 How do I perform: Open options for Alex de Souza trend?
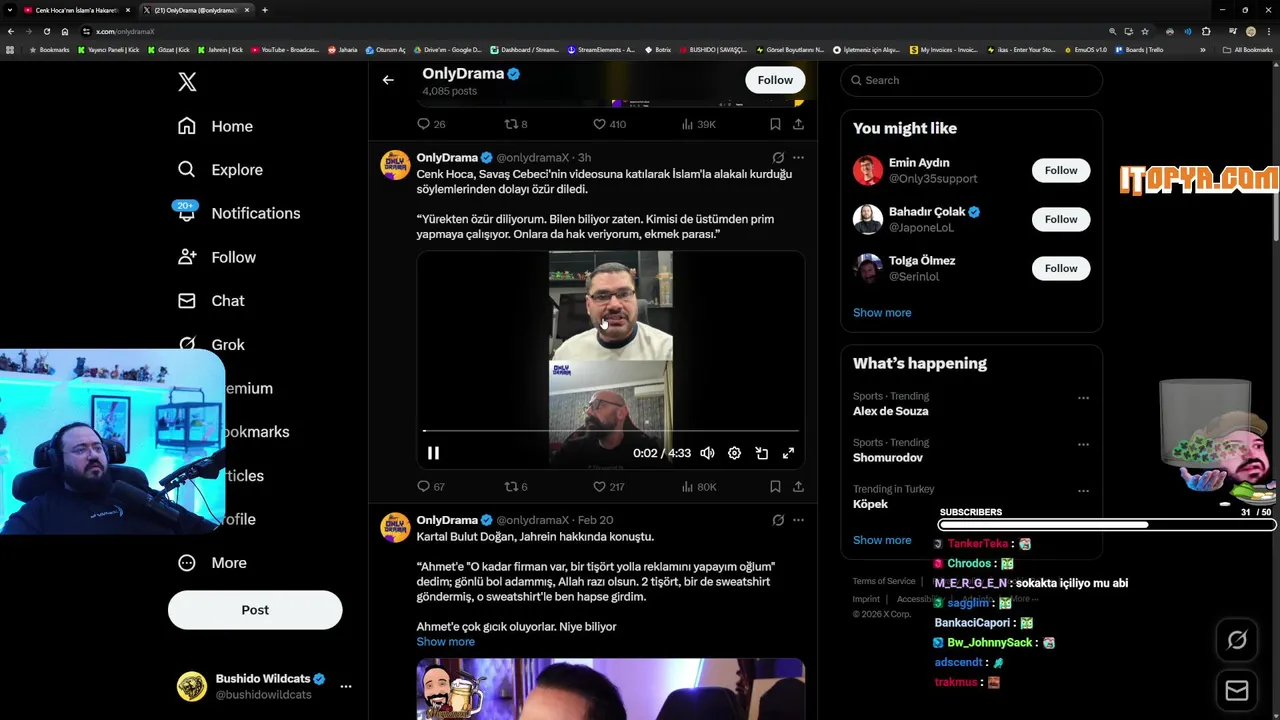pyautogui.click(x=1083, y=398)
